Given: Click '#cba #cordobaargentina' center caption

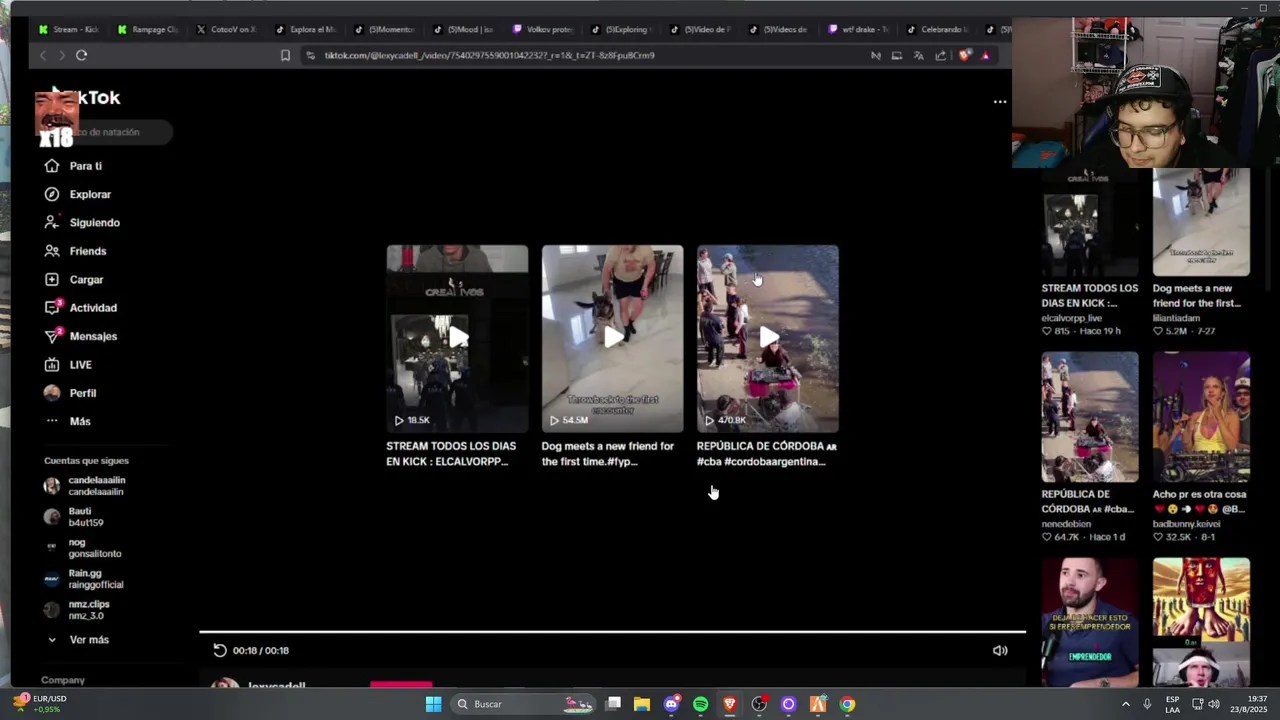Looking at the screenshot, I should [761, 462].
